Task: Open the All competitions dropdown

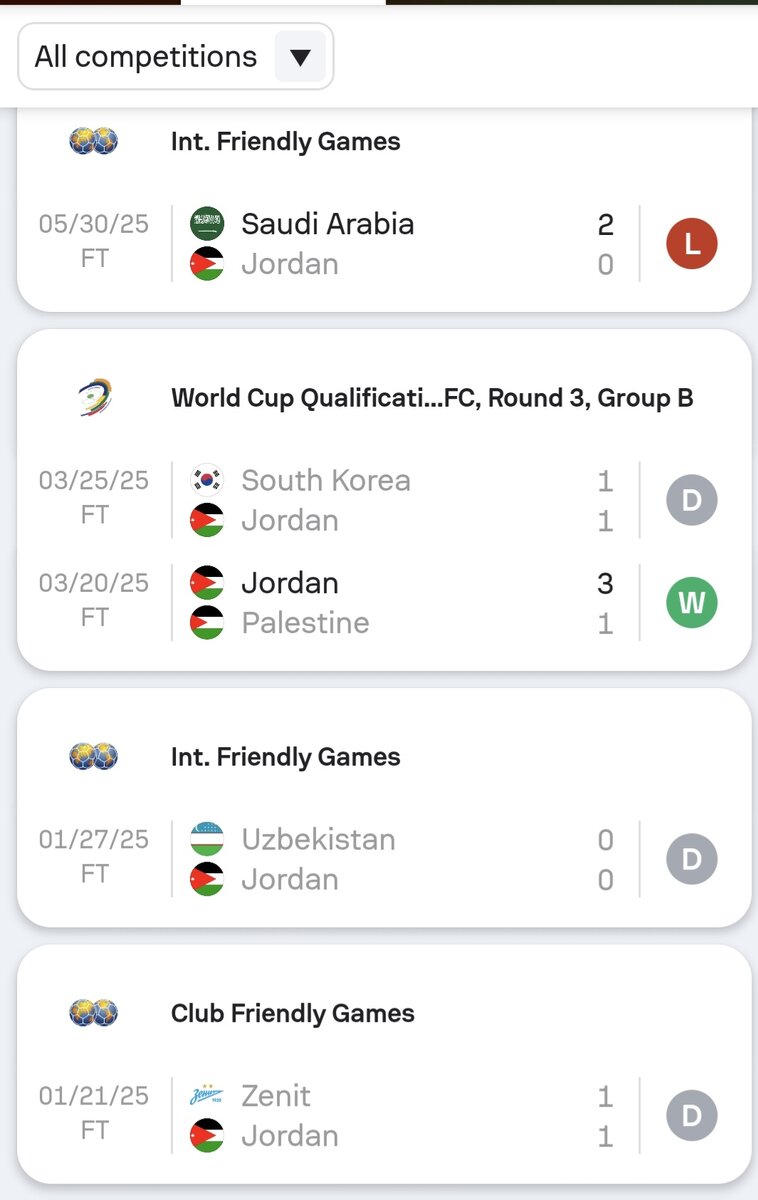Action: pyautogui.click(x=147, y=57)
